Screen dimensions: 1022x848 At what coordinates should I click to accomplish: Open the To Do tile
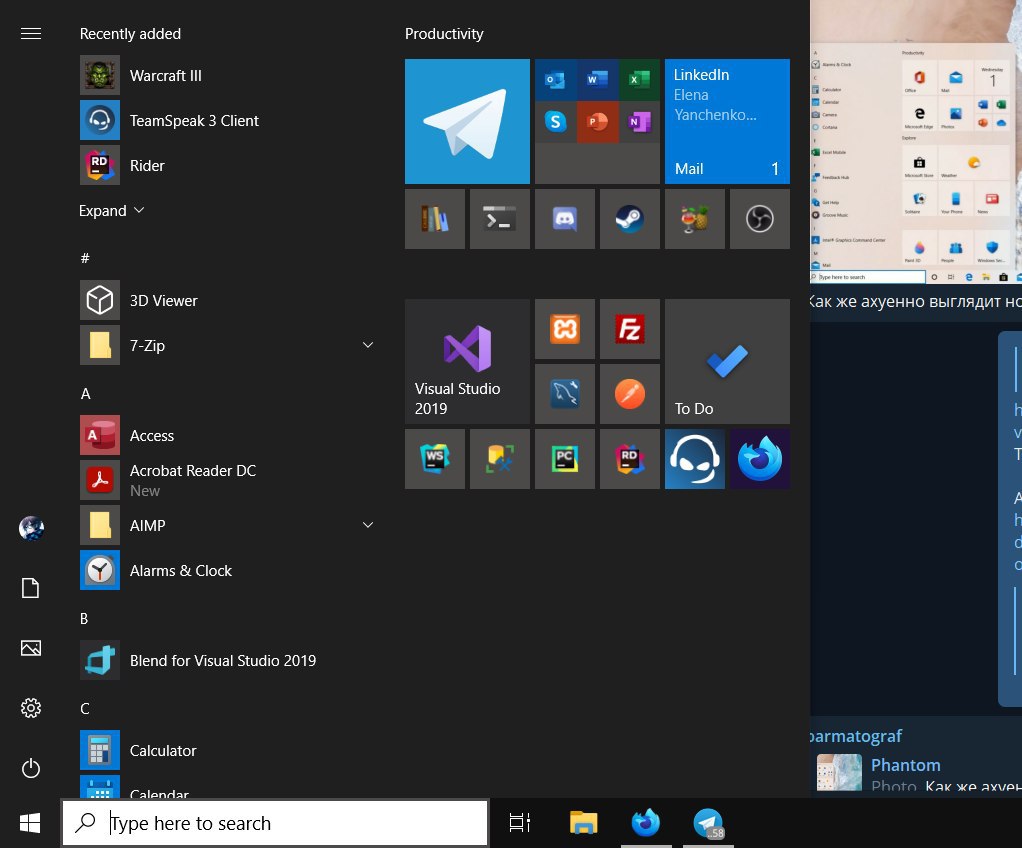coord(727,361)
